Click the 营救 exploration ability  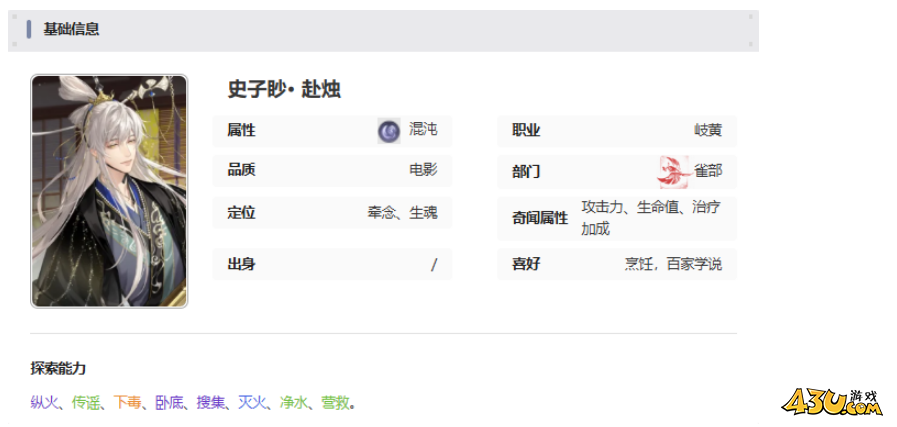click(x=336, y=403)
